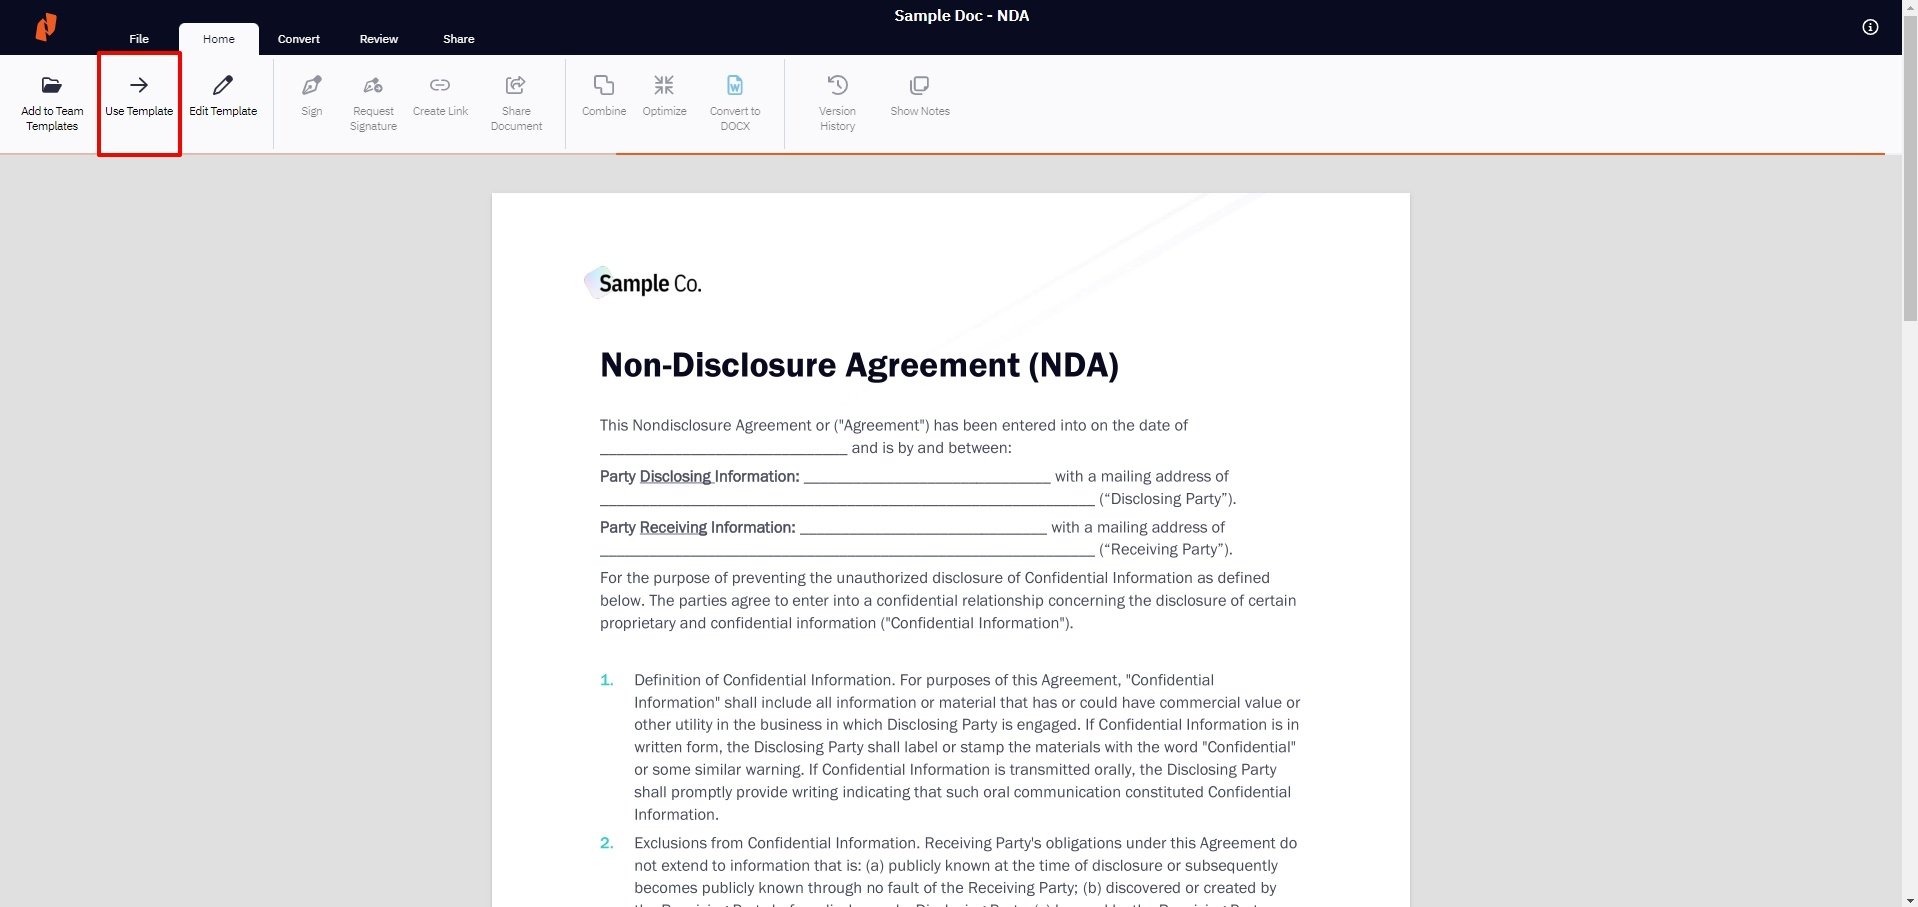Click Edit Template
This screenshot has width=1918, height=907.
tap(222, 95)
